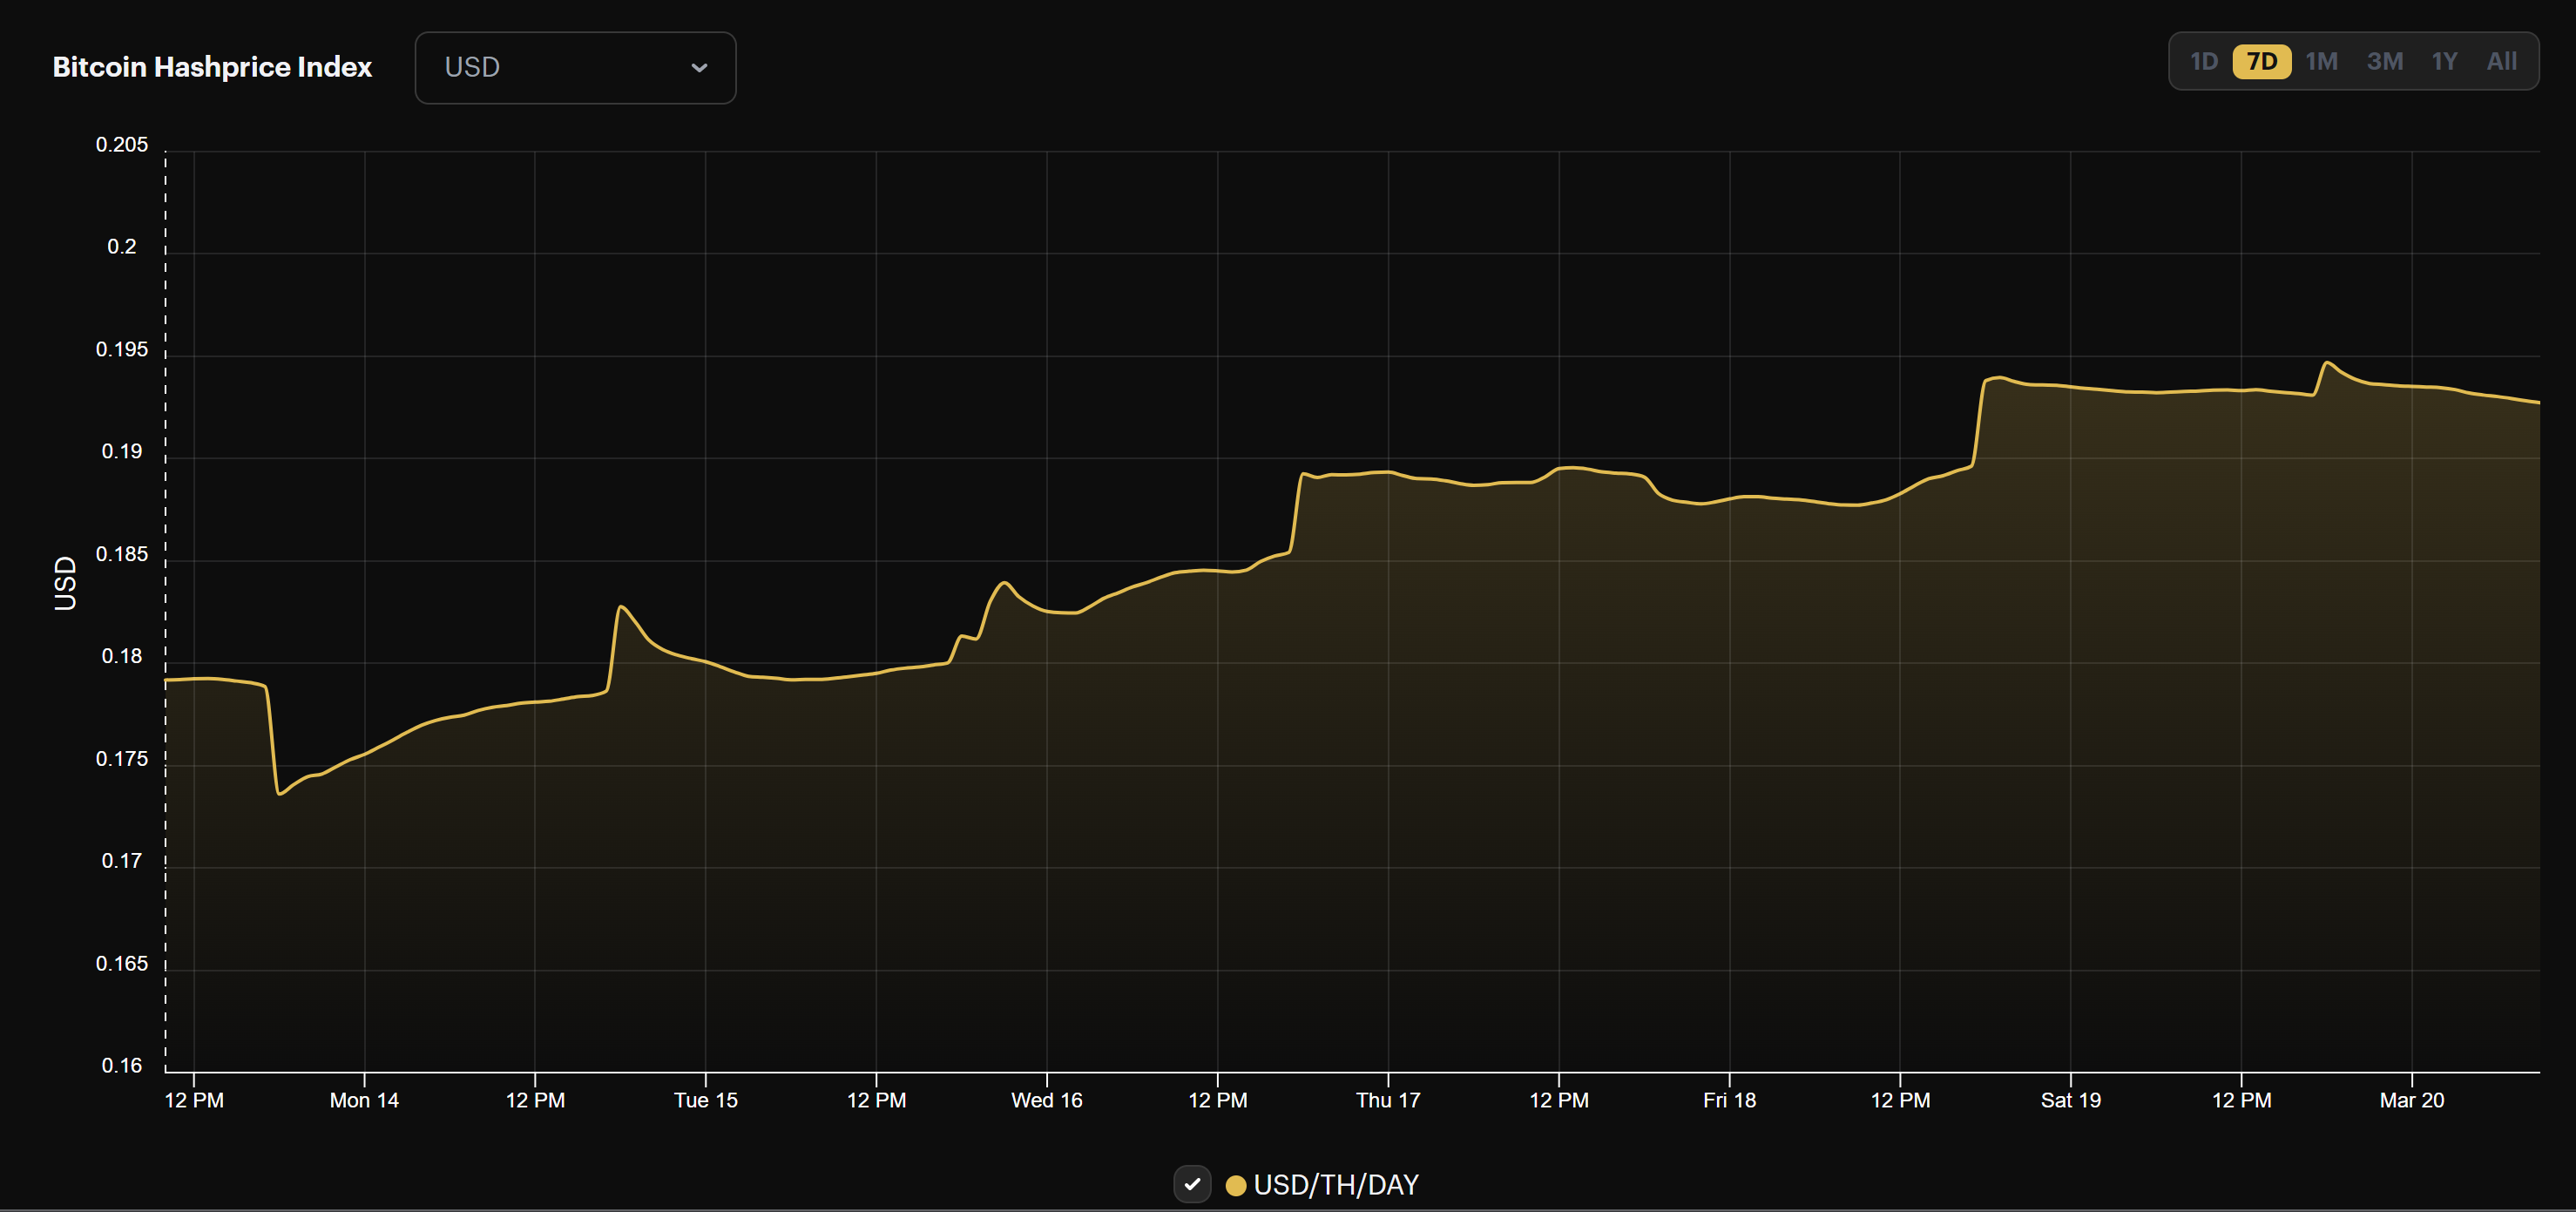The height and width of the screenshot is (1212, 2576).
Task: Click the Wed 16 axis label
Action: point(1047,1100)
